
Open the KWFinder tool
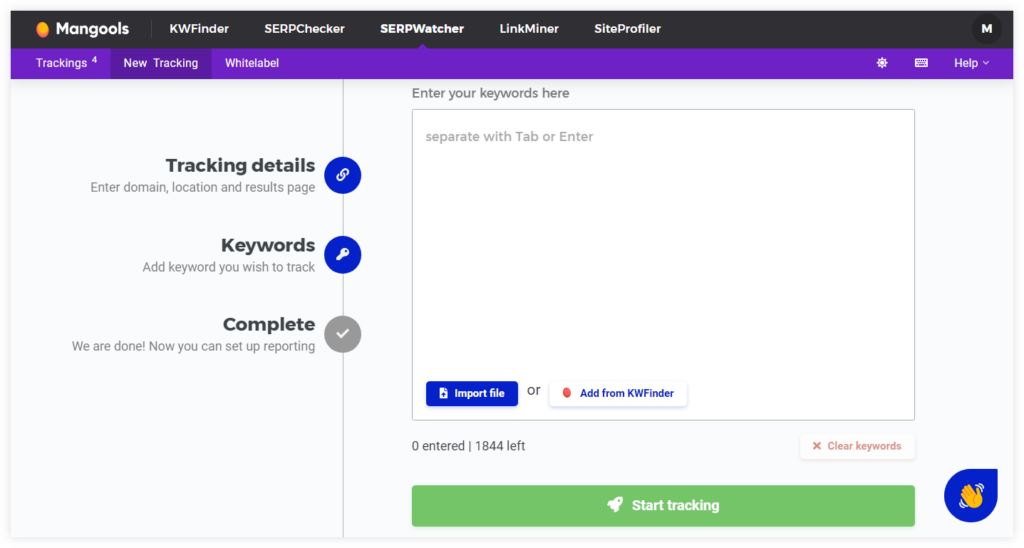pyautogui.click(x=199, y=29)
